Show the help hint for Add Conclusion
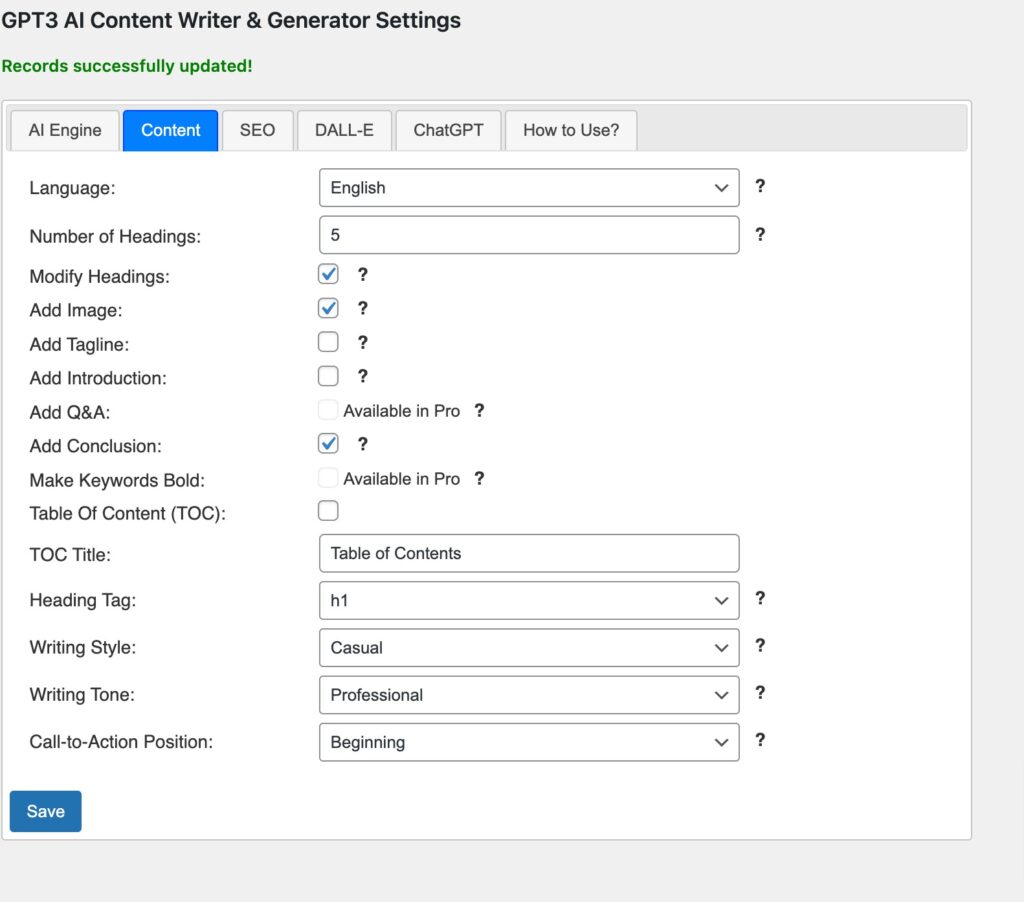 362,444
